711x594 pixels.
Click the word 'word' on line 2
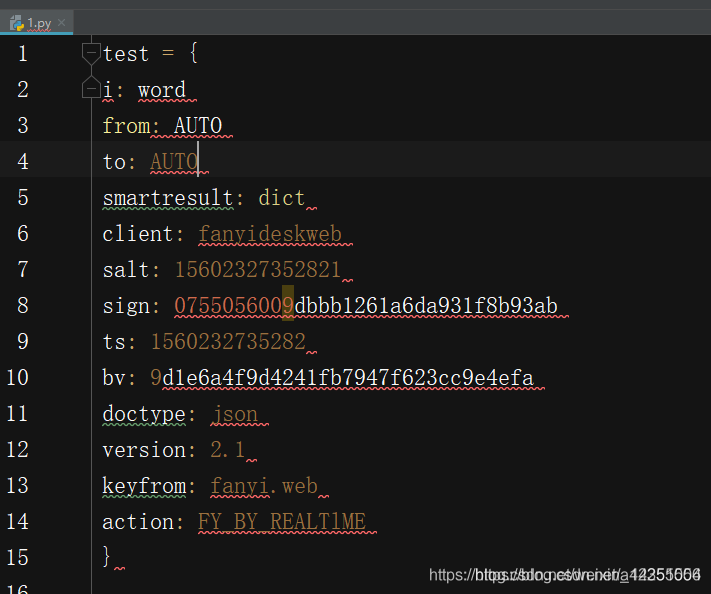[162, 90]
